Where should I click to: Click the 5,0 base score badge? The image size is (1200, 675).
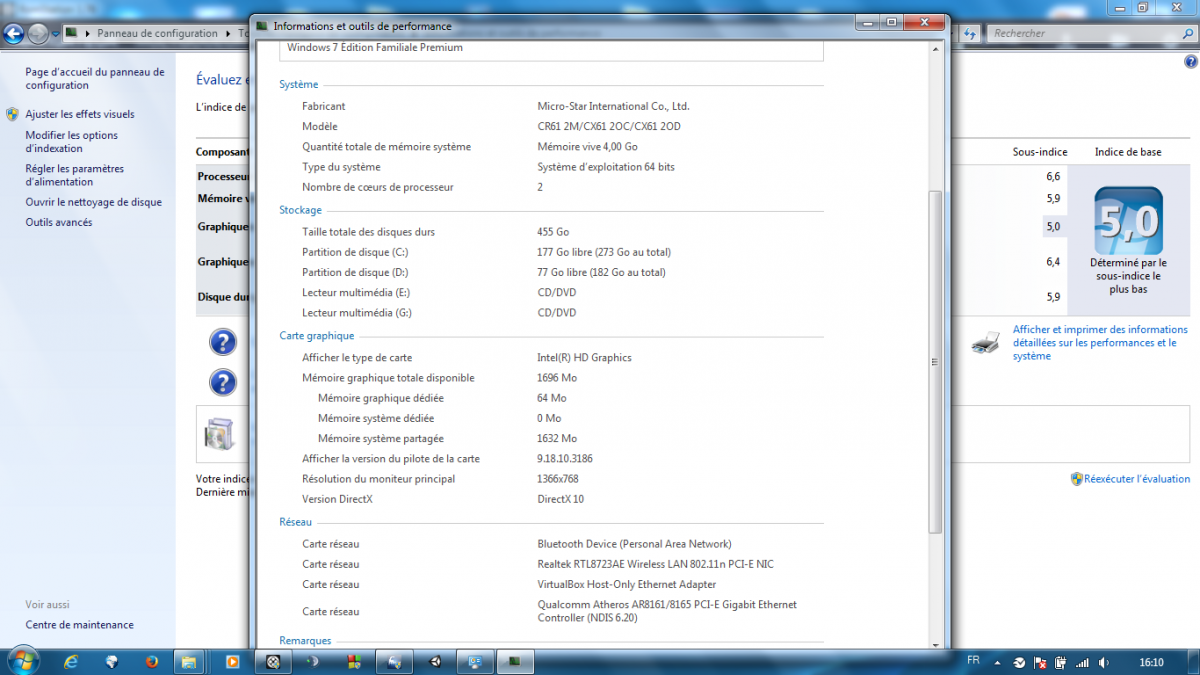pyautogui.click(x=1128, y=221)
